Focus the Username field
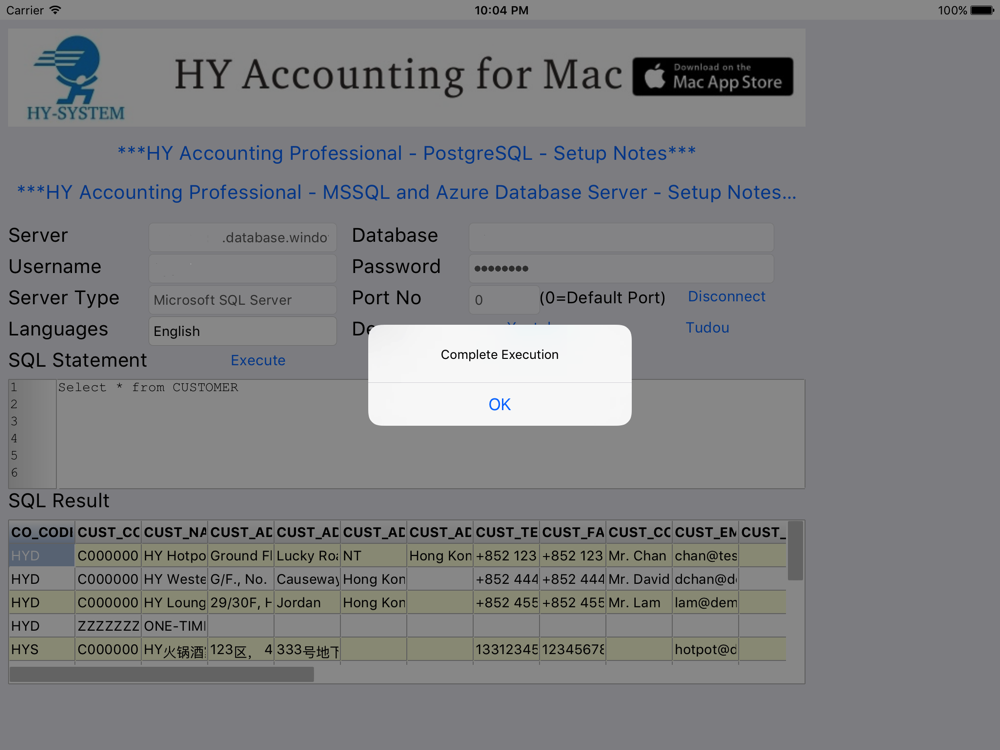 point(242,268)
